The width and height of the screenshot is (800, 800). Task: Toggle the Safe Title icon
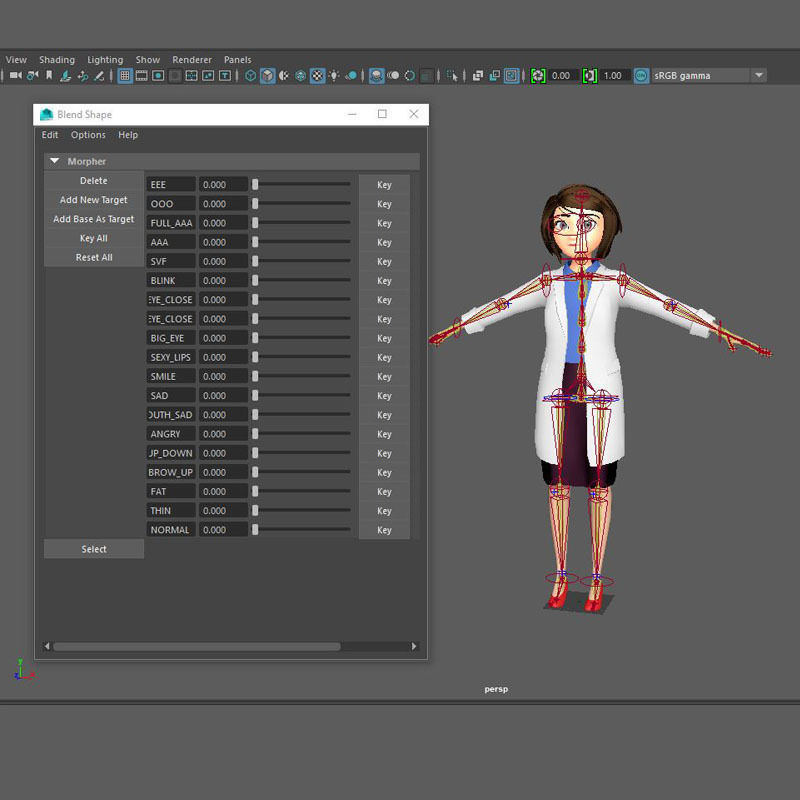[224, 76]
